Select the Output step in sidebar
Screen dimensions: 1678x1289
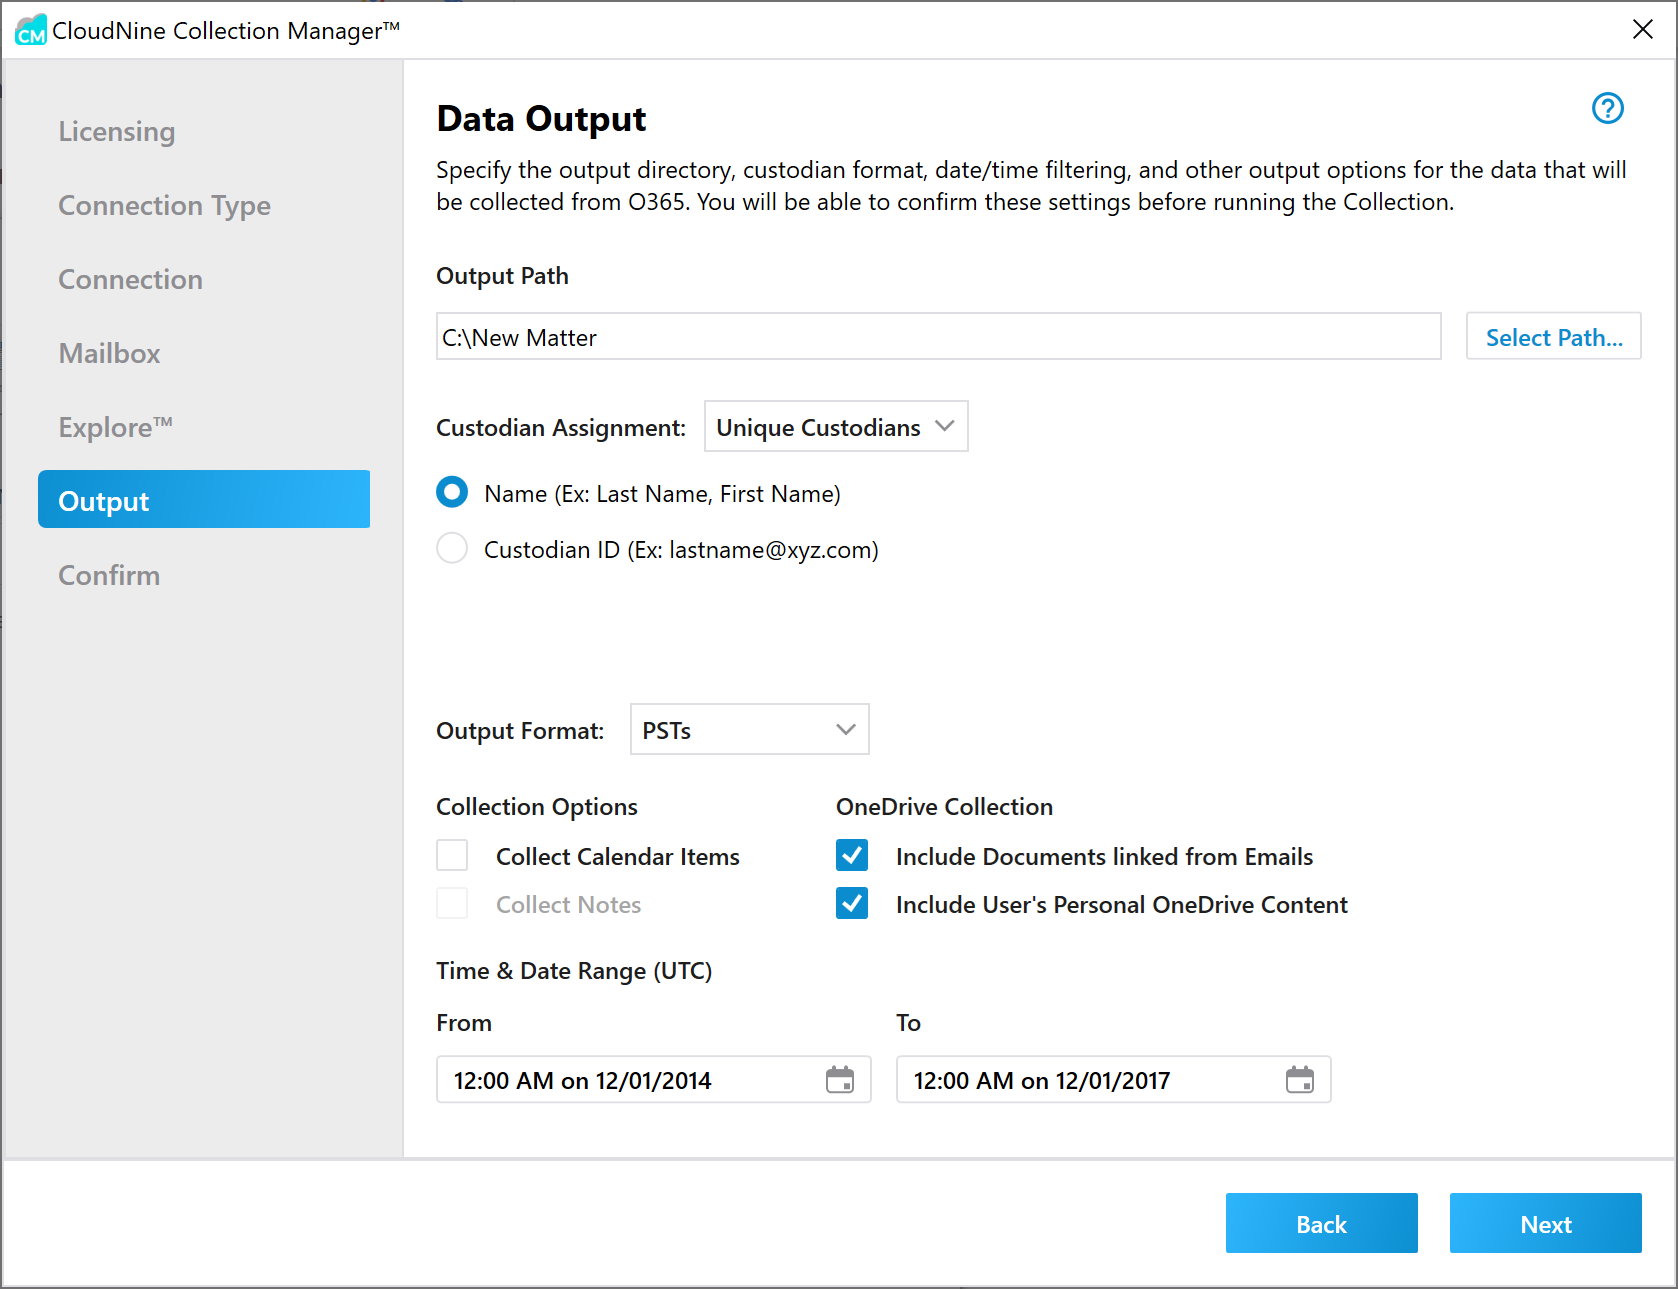click(x=204, y=499)
